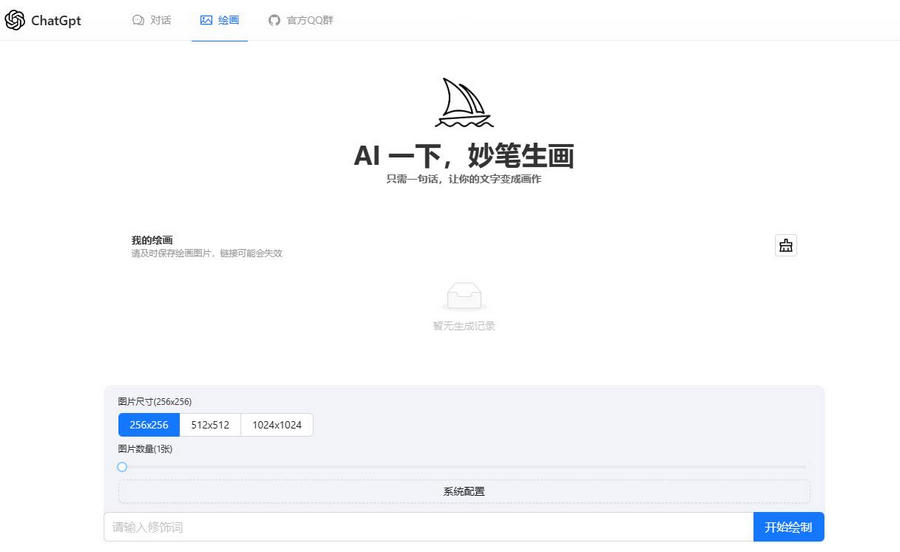Screen dimensions: 900x552
Task: Select the 256x256 image size
Action: click(149, 425)
